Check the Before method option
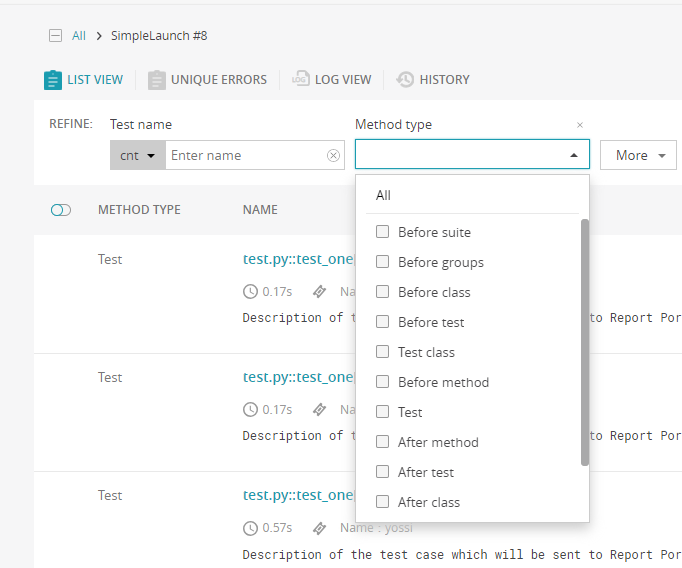682x568 pixels. (382, 381)
